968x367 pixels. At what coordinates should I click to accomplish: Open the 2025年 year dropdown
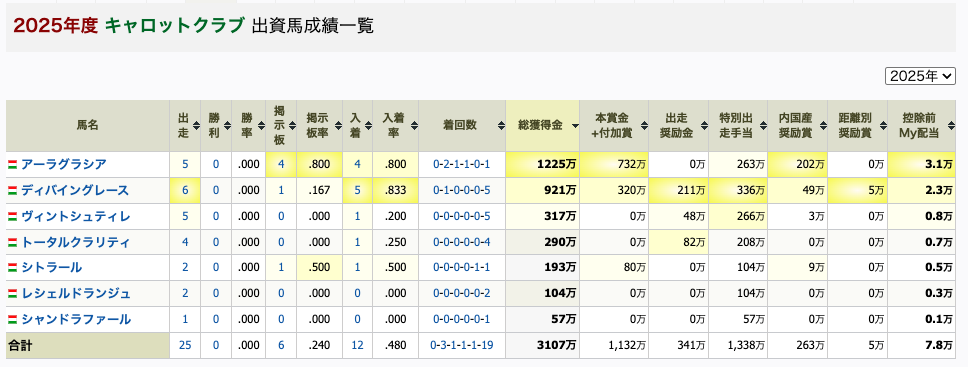920,76
